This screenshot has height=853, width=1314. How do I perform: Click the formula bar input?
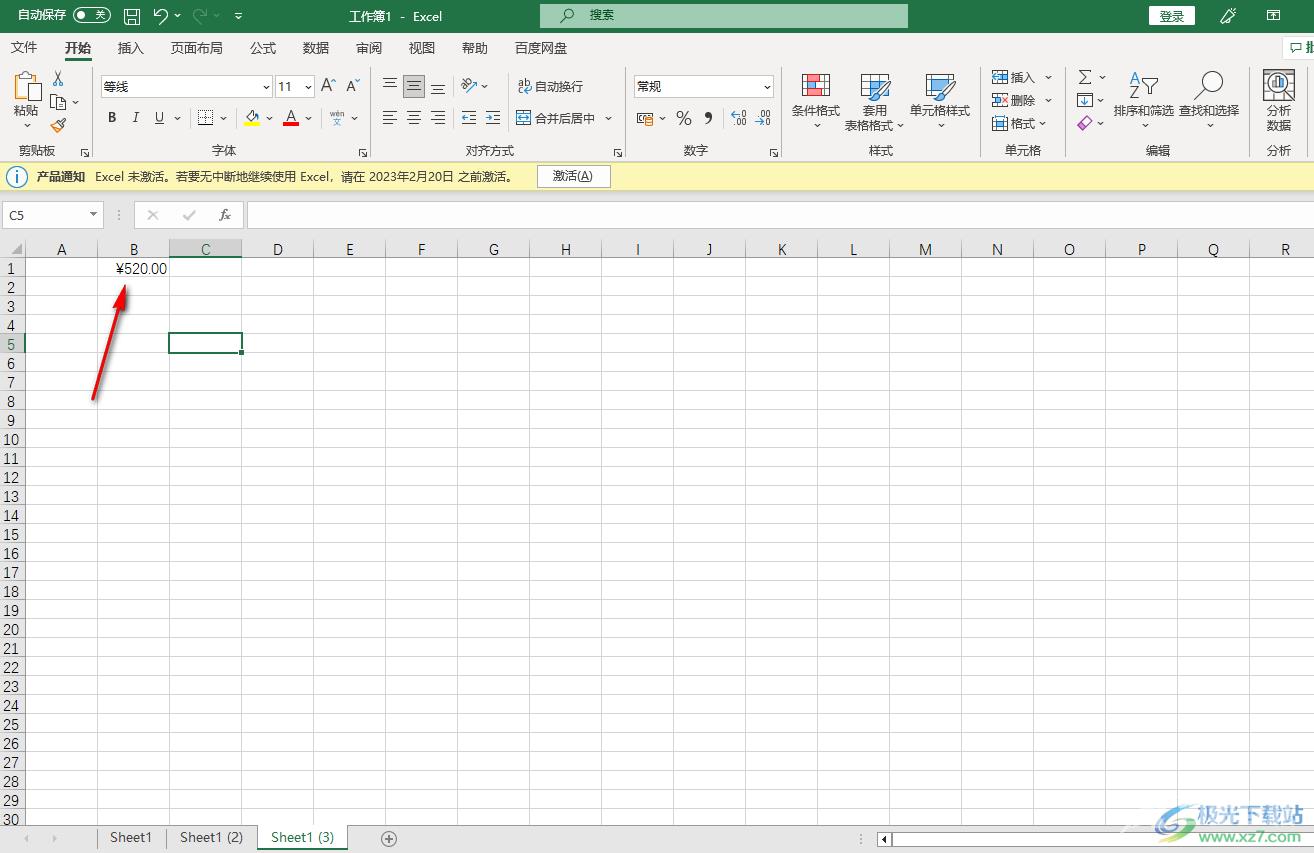(x=780, y=215)
